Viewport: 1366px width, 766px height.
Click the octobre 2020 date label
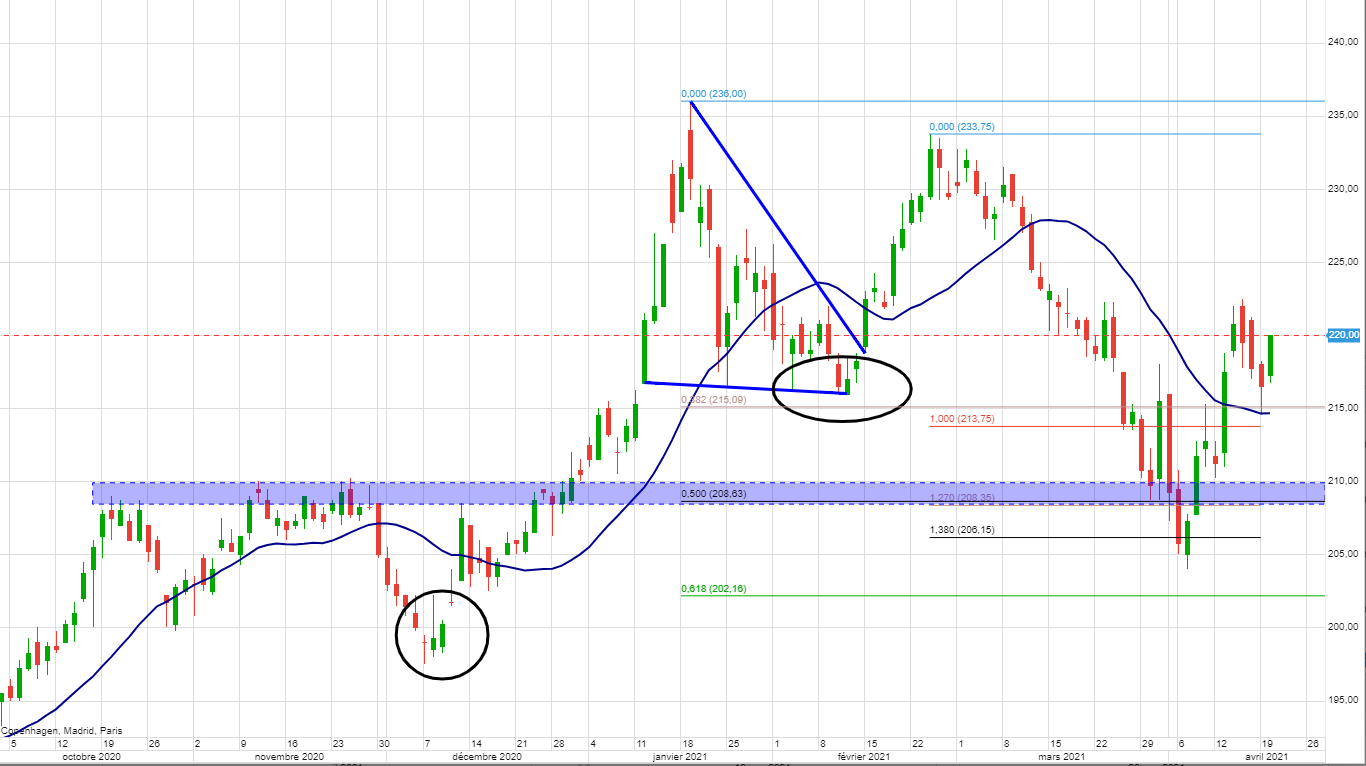point(93,757)
